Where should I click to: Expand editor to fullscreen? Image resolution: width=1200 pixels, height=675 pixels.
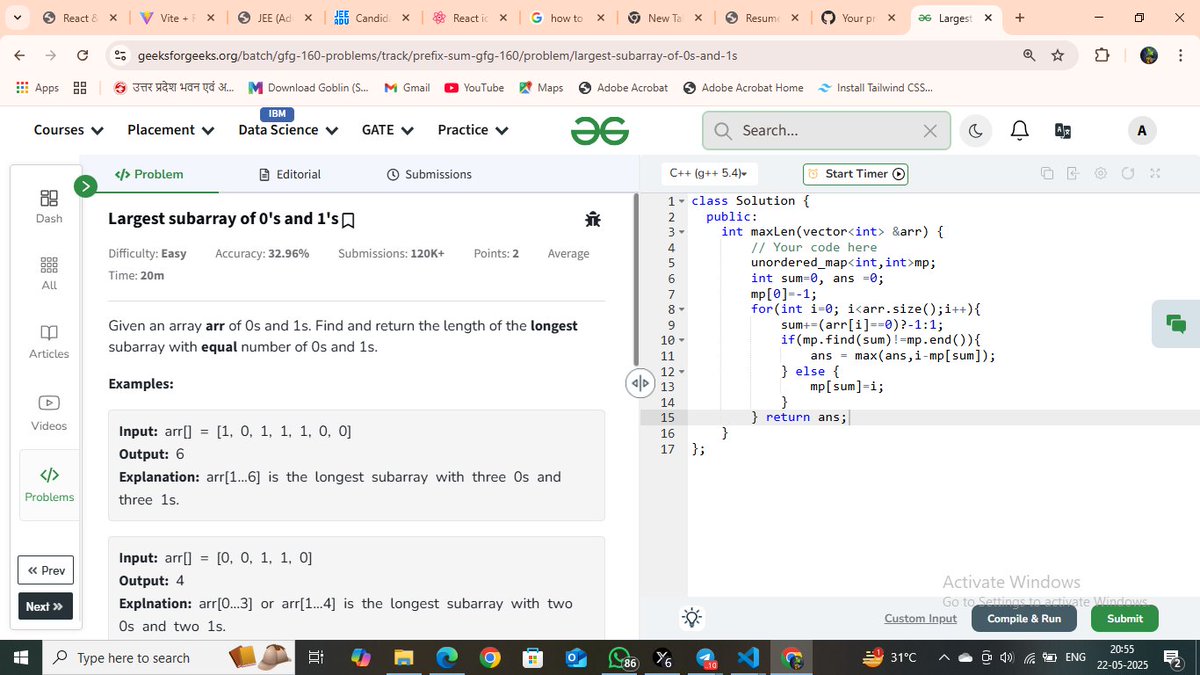click(x=1154, y=174)
